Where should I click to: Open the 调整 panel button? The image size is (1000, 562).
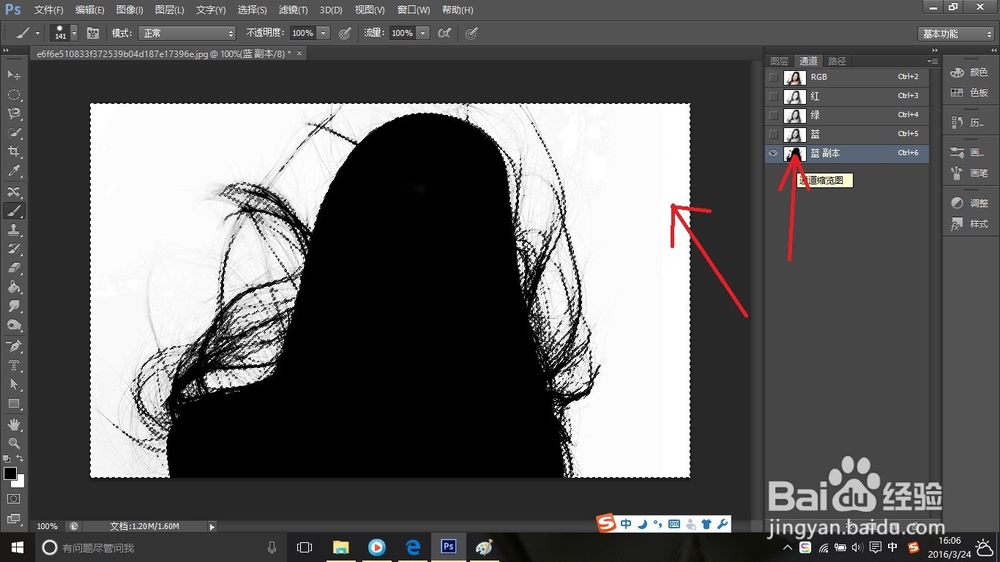click(969, 203)
